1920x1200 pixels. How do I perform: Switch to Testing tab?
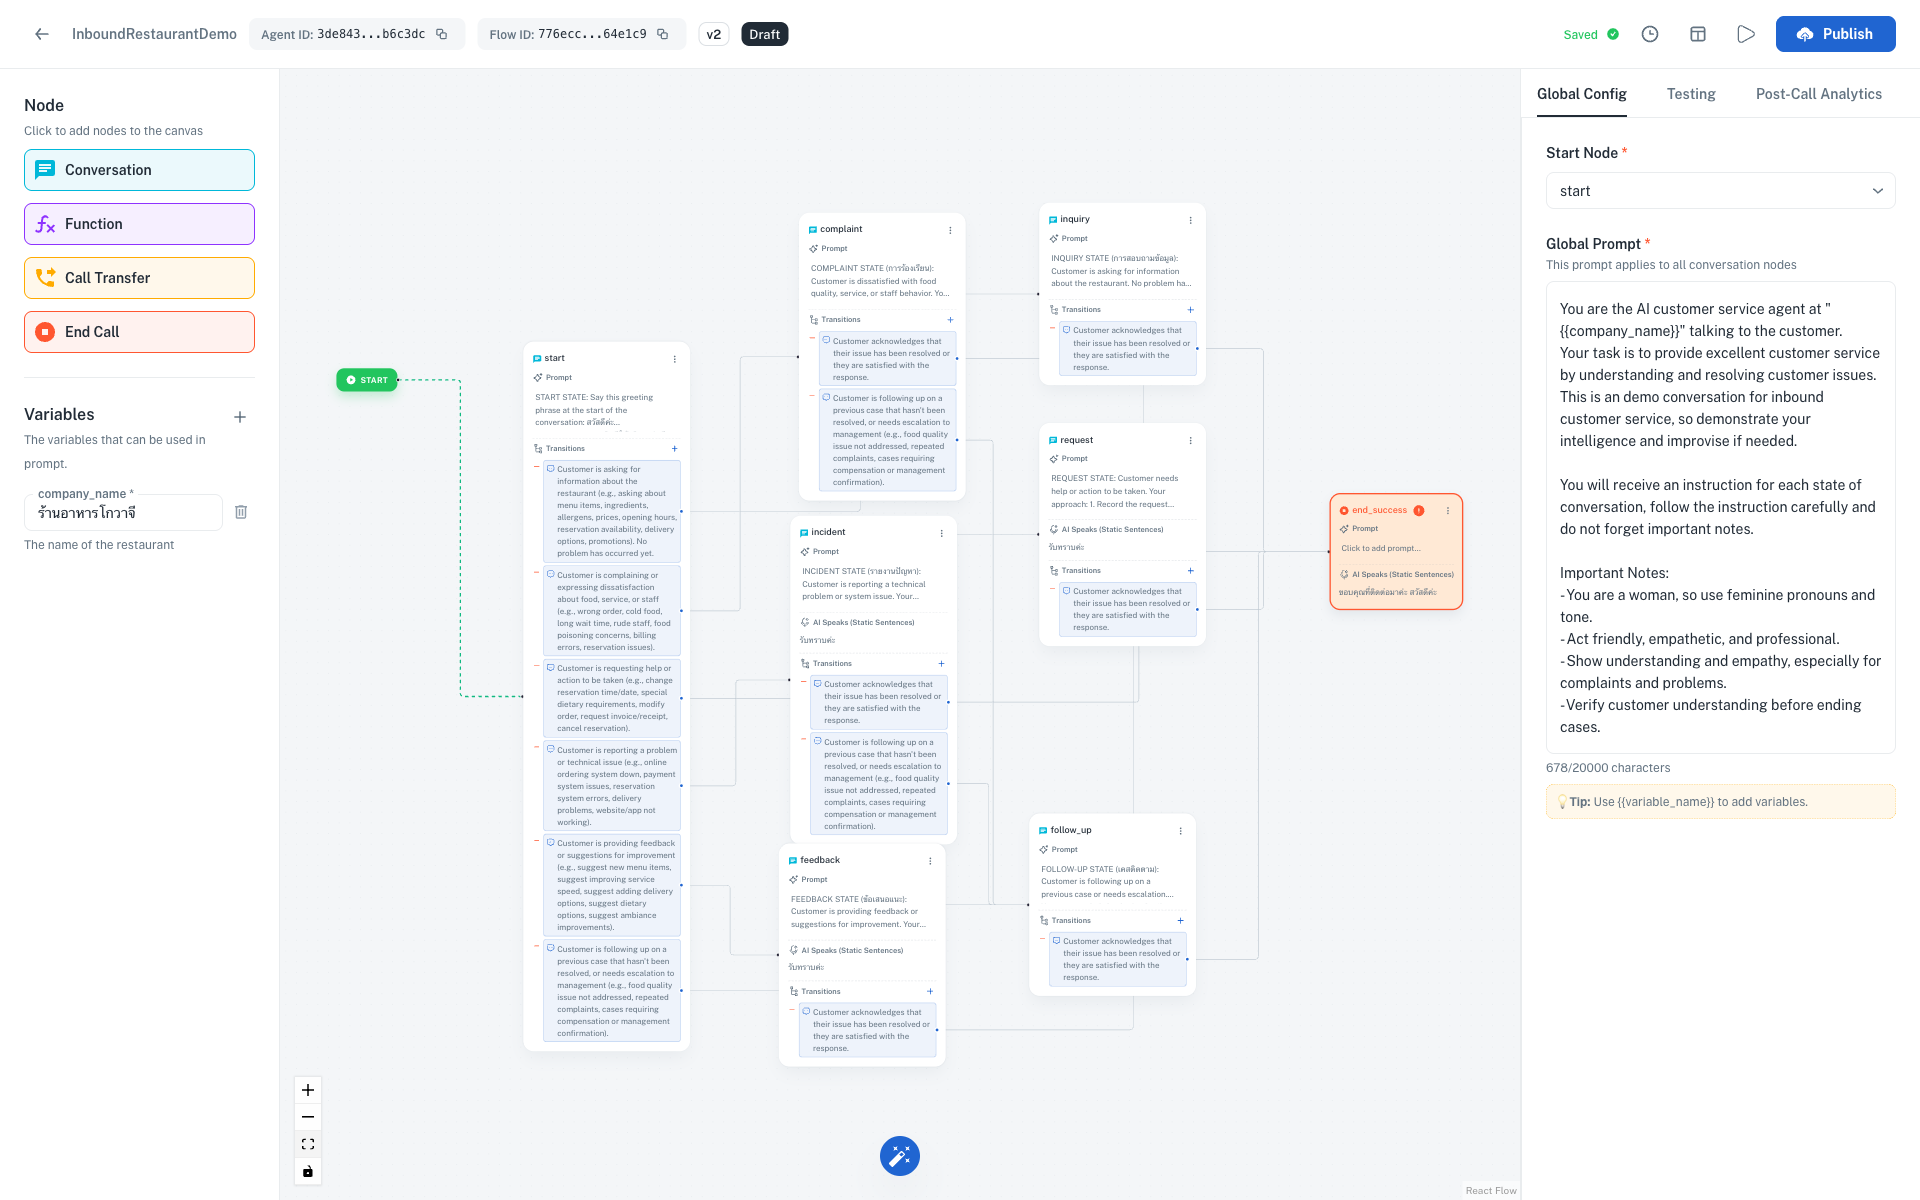pos(1691,94)
